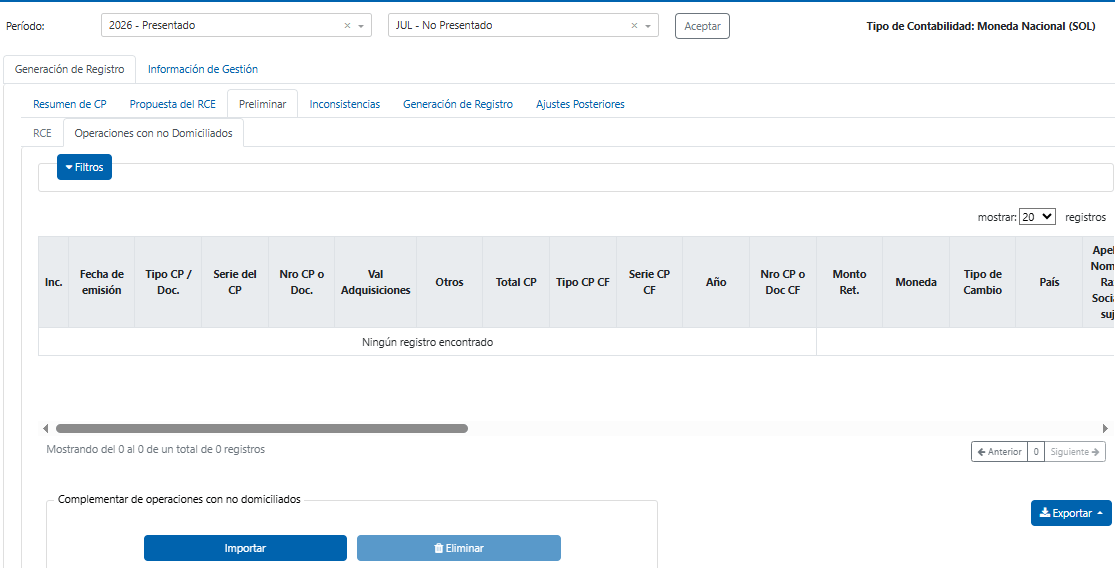
Task: Open the Información de Gestión tab
Action: [x=203, y=69]
